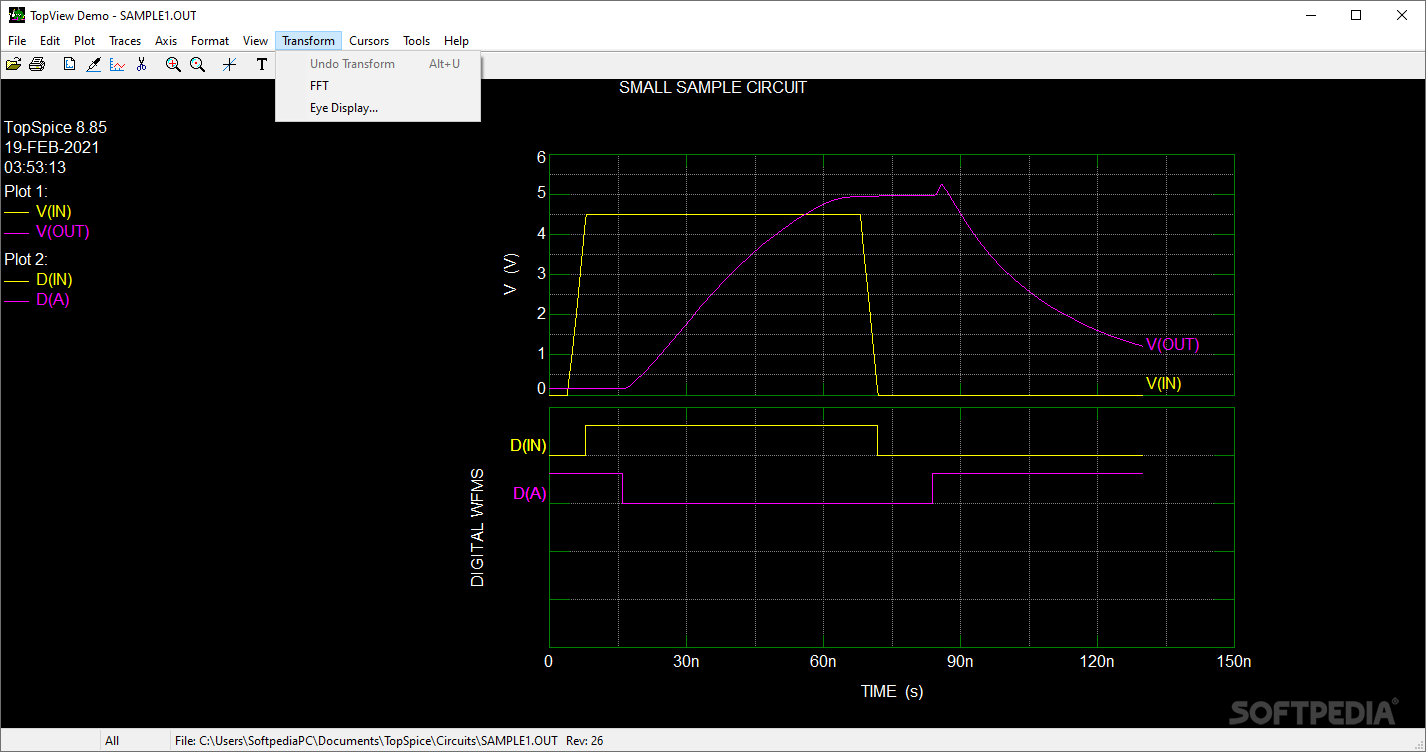Click the All status bar entry
This screenshot has width=1426, height=752.
(x=112, y=741)
